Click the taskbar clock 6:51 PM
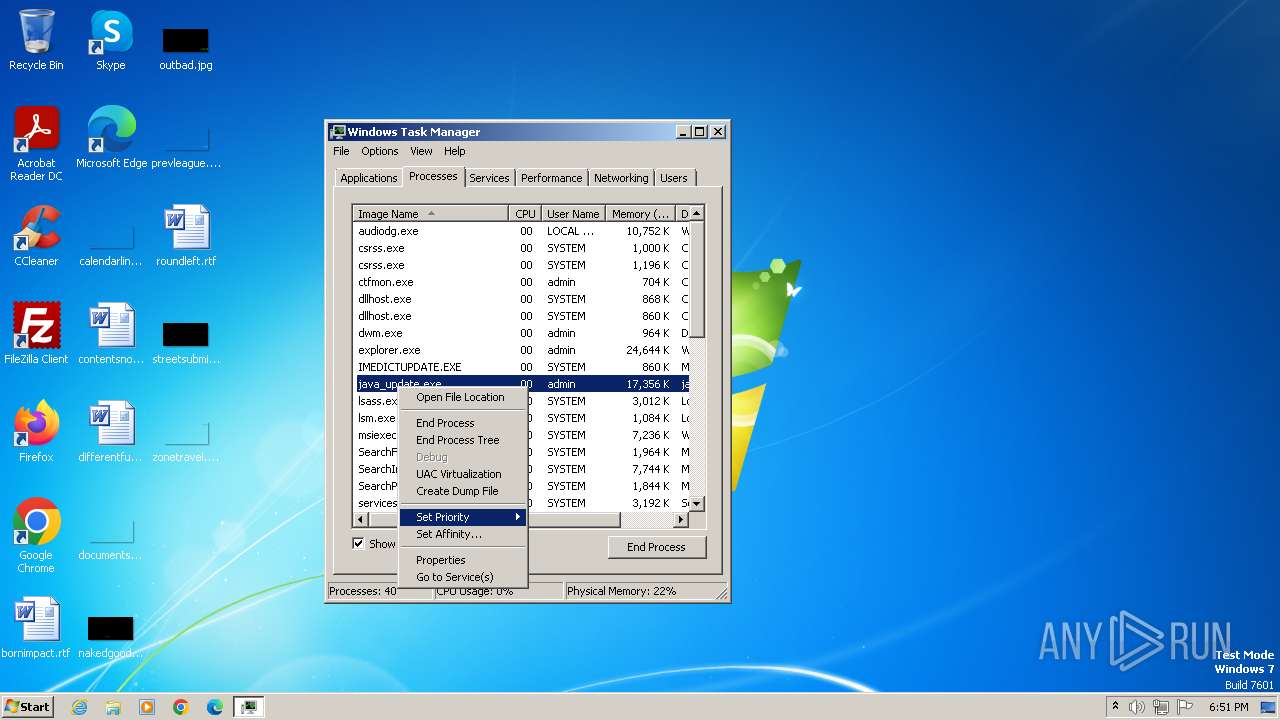The image size is (1280, 720). [1229, 707]
